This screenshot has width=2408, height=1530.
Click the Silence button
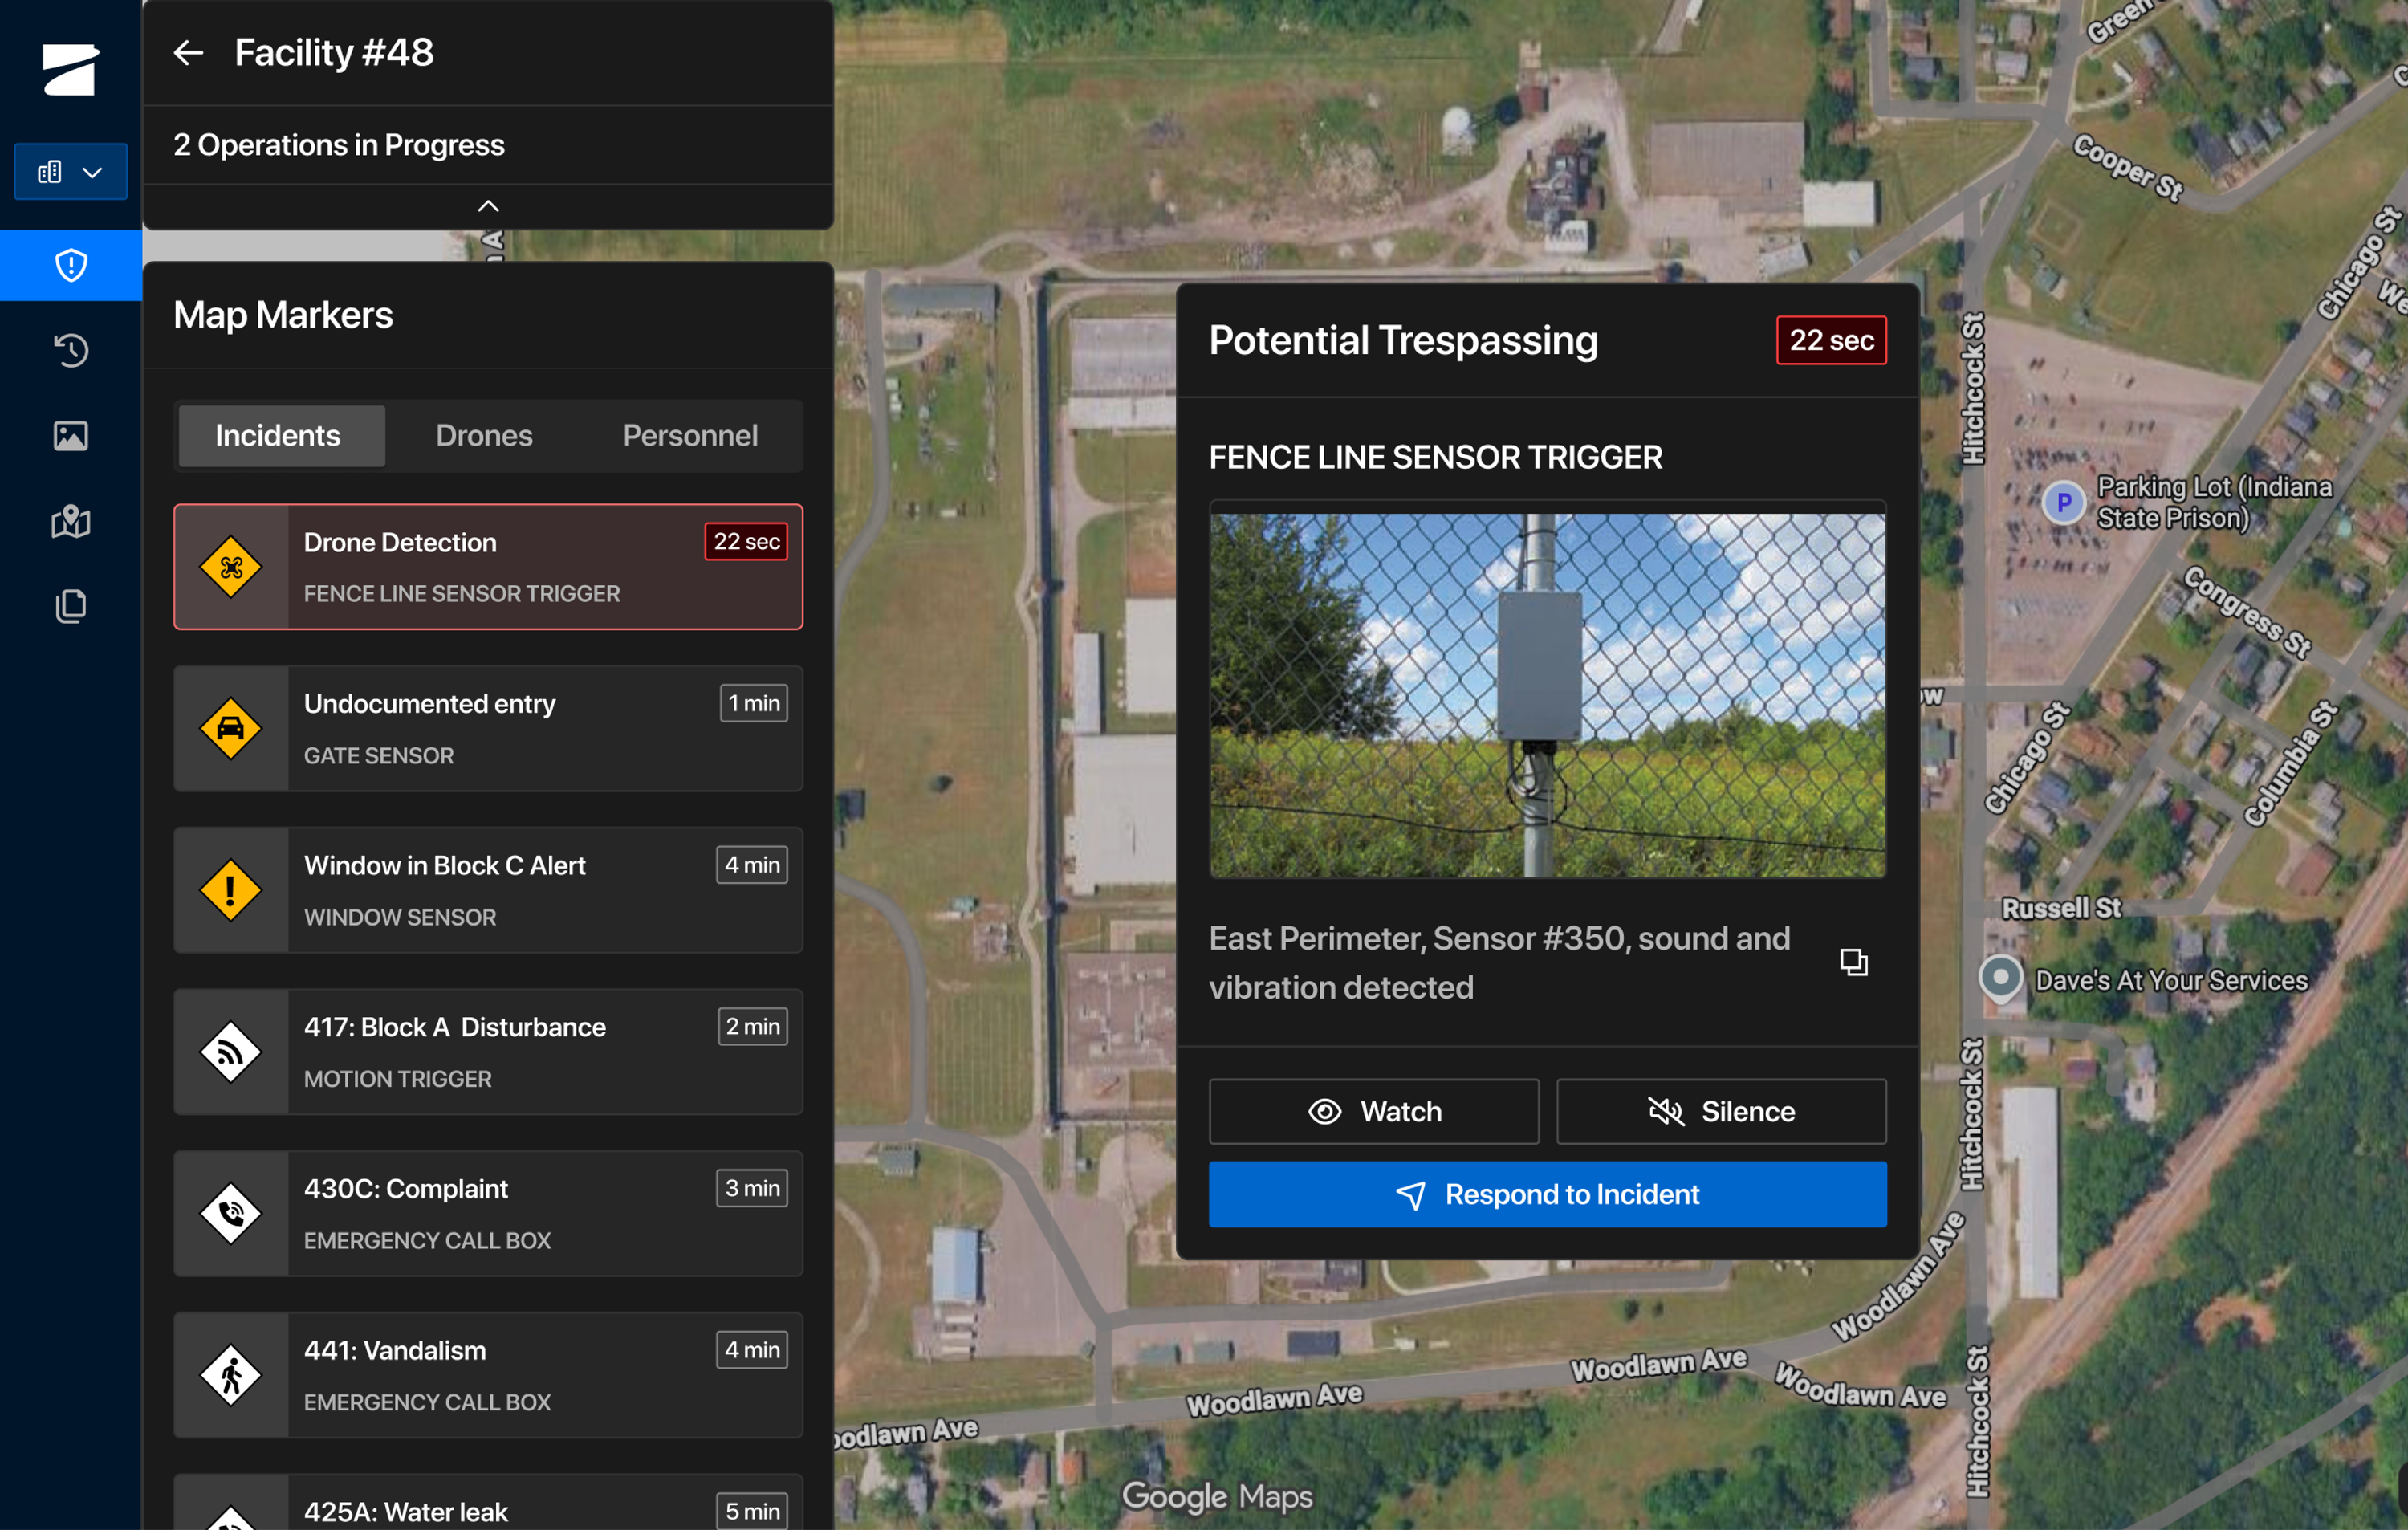[1721, 1111]
